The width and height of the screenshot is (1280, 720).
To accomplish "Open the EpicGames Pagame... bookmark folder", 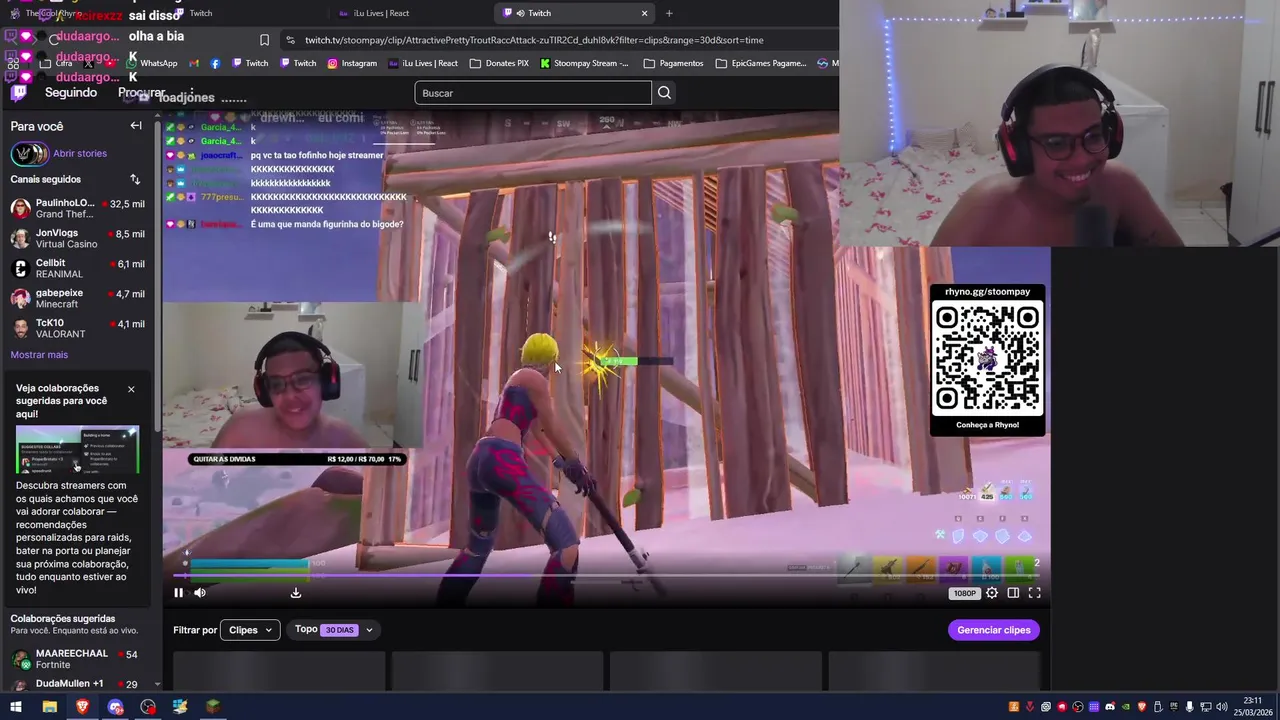I will point(761,63).
